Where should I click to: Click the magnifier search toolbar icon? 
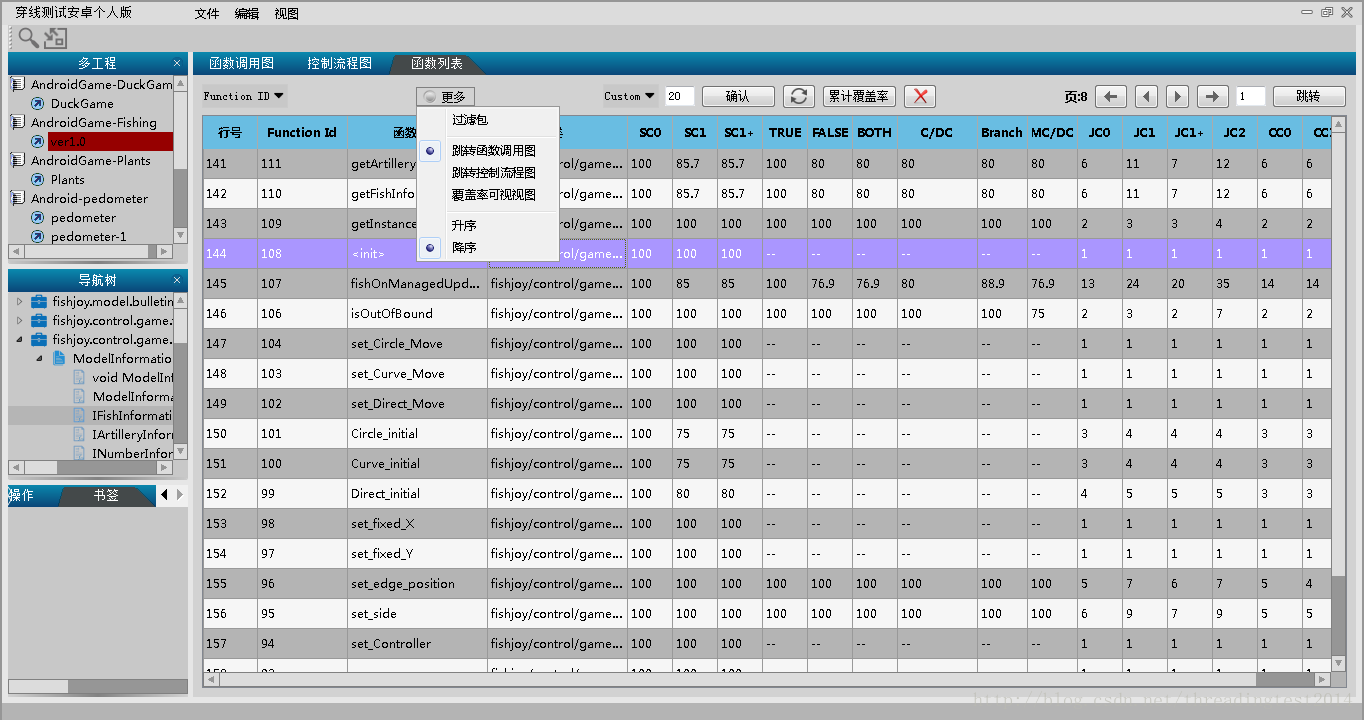29,38
